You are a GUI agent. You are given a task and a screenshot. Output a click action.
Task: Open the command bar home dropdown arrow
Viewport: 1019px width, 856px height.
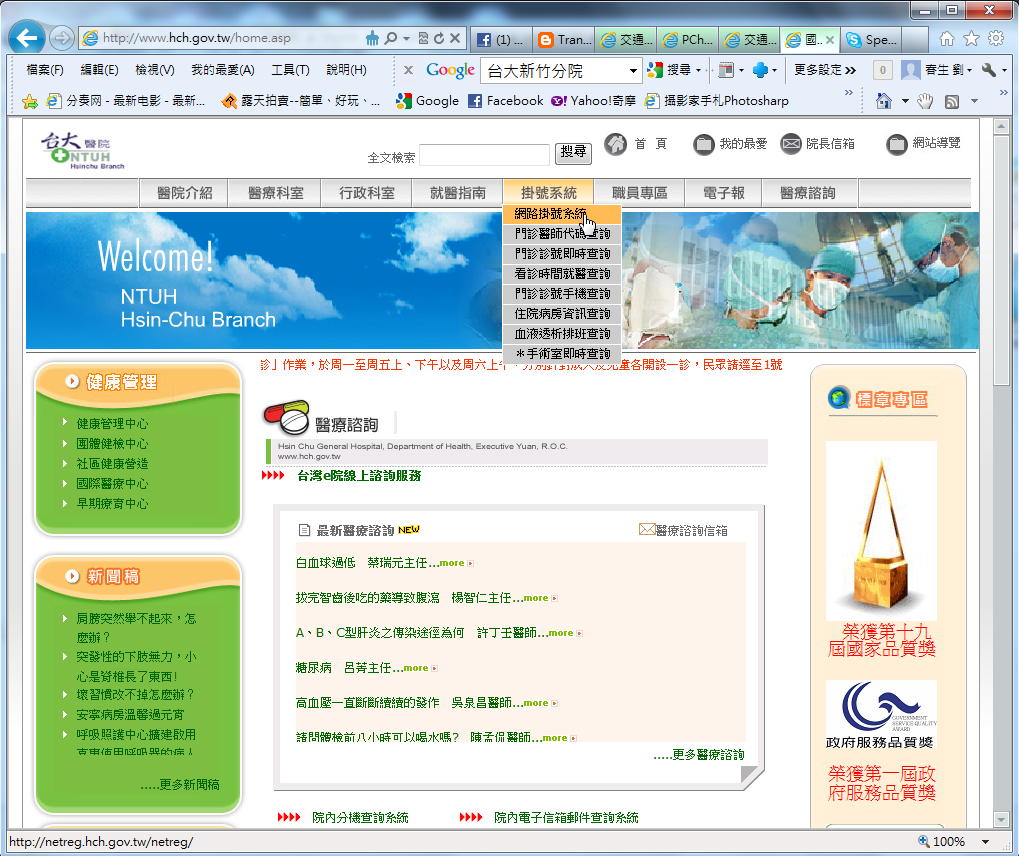click(x=905, y=101)
